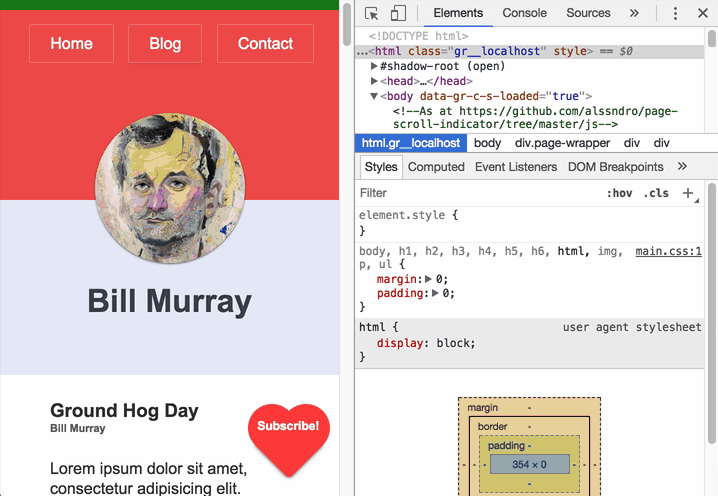Switch to the Console tab
The width and height of the screenshot is (718, 496).
pyautogui.click(x=524, y=13)
